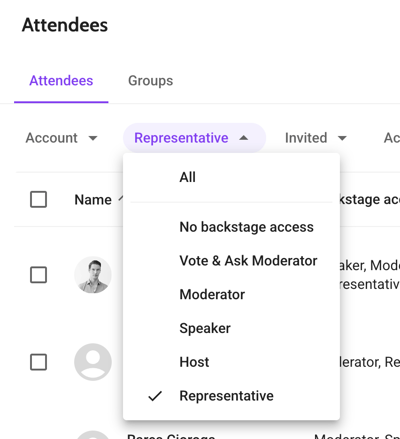The width and height of the screenshot is (400, 439).
Task: Choose the Speaker filter option
Action: (231, 328)
